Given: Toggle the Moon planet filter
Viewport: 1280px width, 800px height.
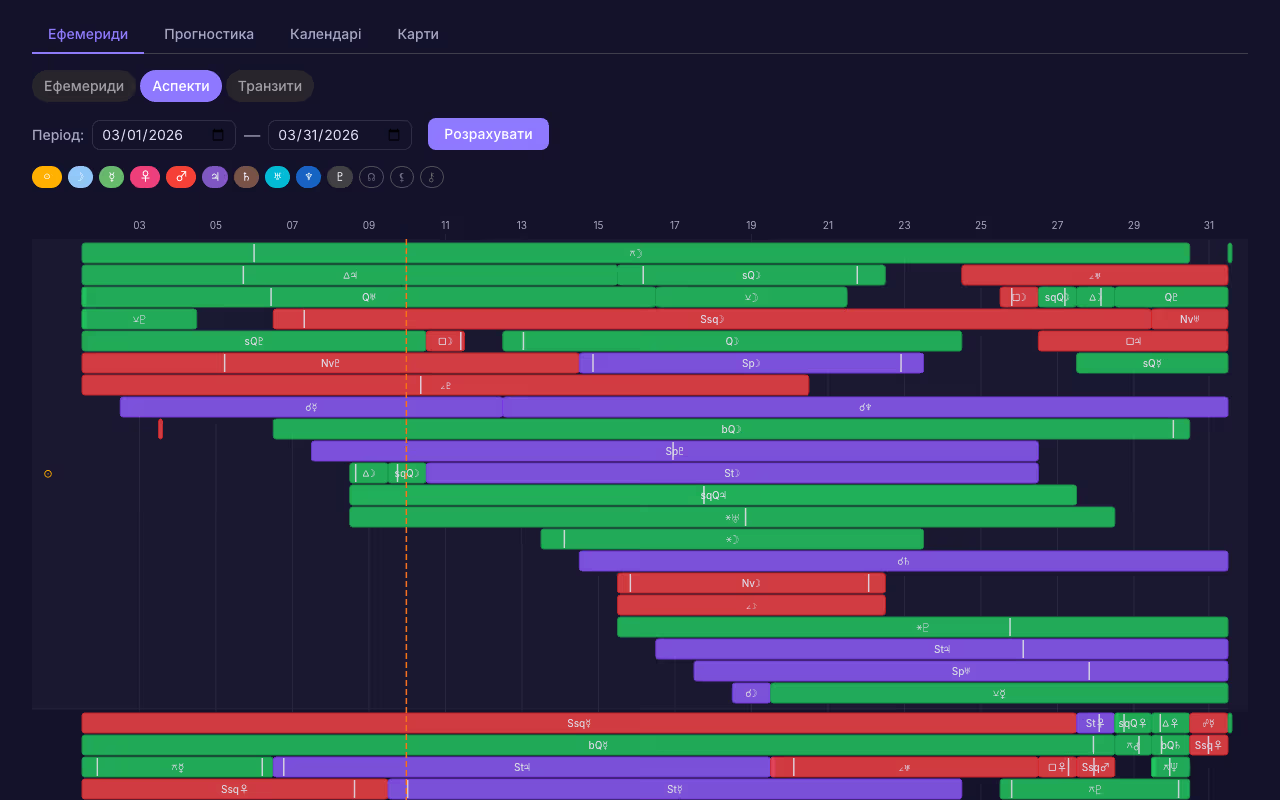Looking at the screenshot, I should pos(81,177).
